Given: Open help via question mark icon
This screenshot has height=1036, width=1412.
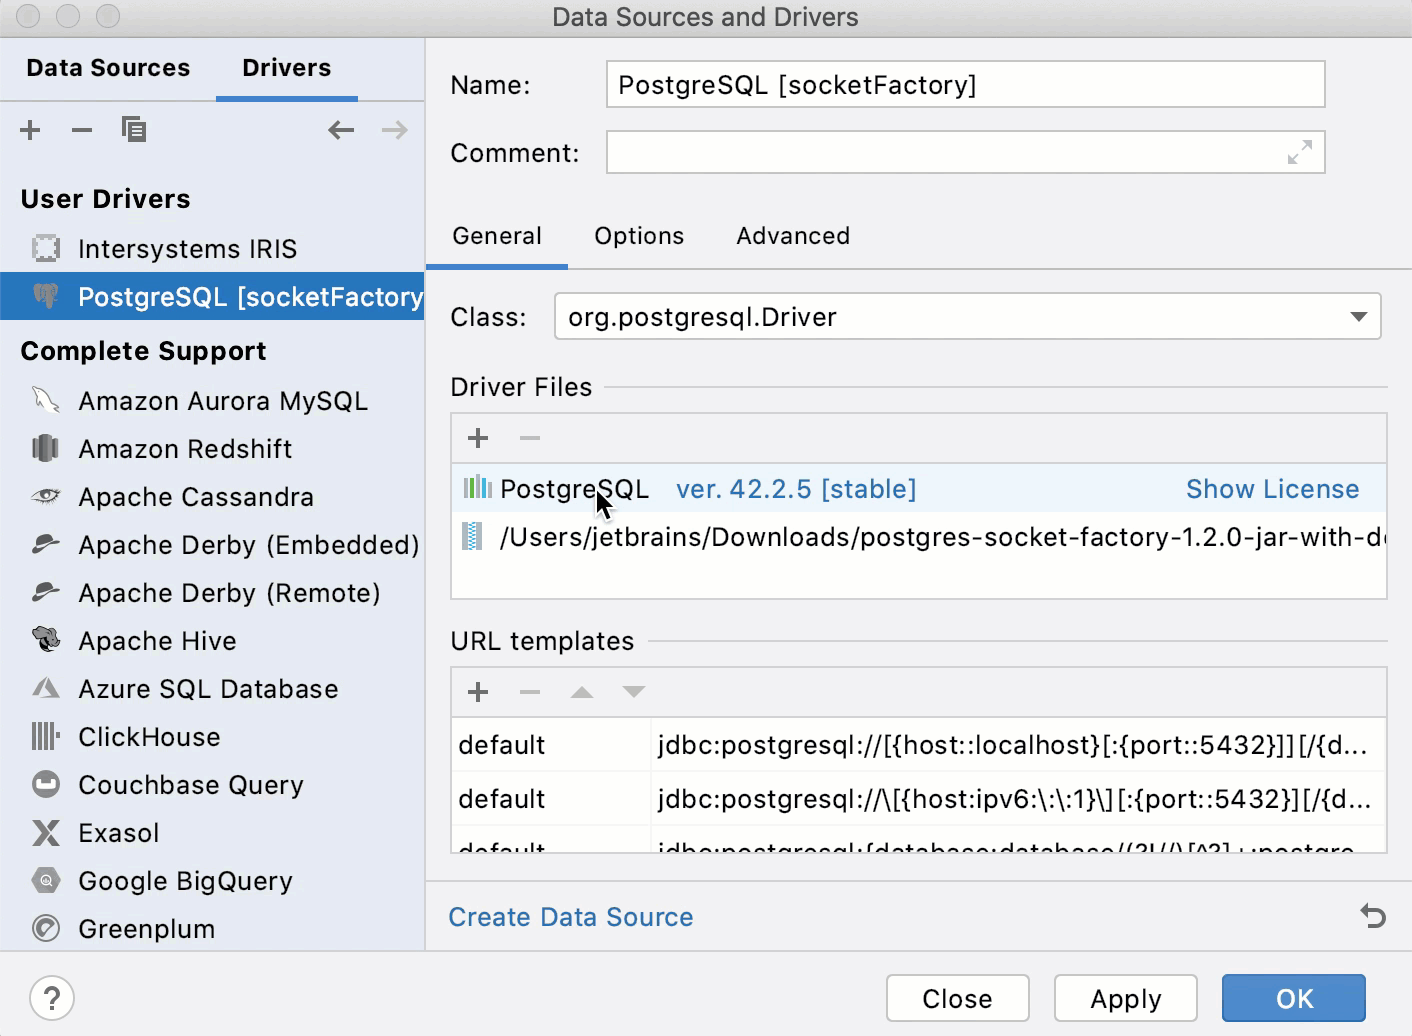Looking at the screenshot, I should pyautogui.click(x=52, y=998).
